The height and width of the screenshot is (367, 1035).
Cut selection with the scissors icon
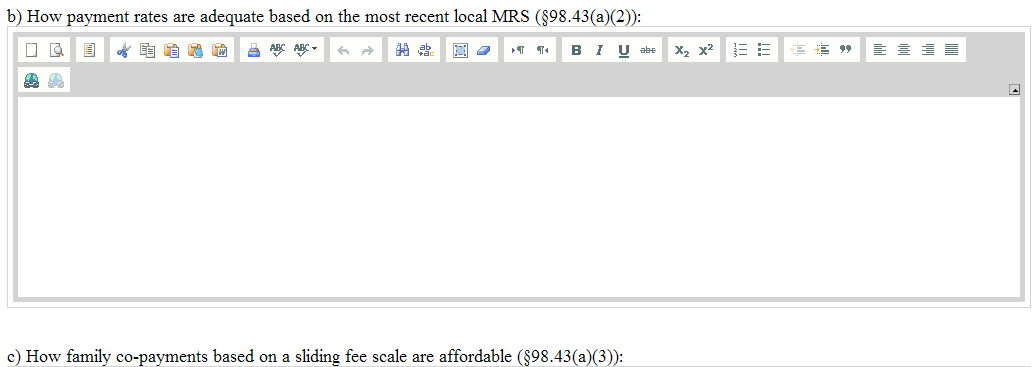coord(123,50)
